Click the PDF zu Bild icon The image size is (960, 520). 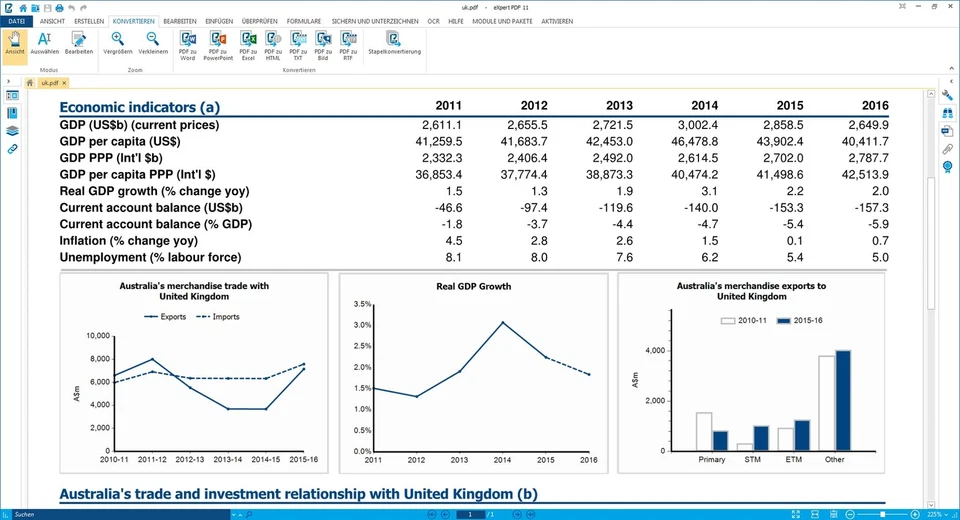(x=322, y=43)
